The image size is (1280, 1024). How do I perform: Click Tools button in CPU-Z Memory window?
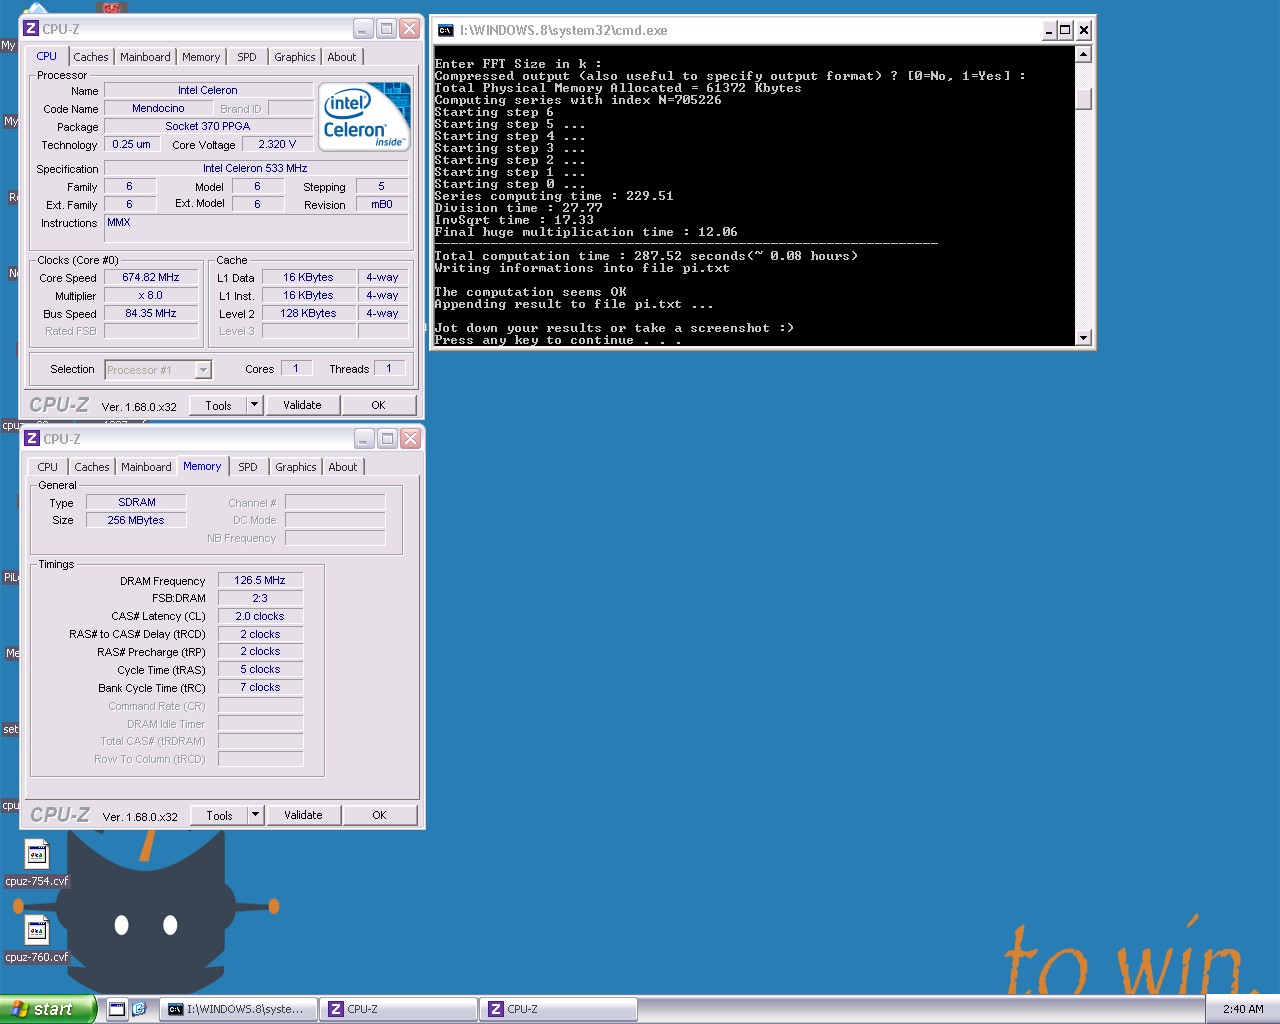219,815
